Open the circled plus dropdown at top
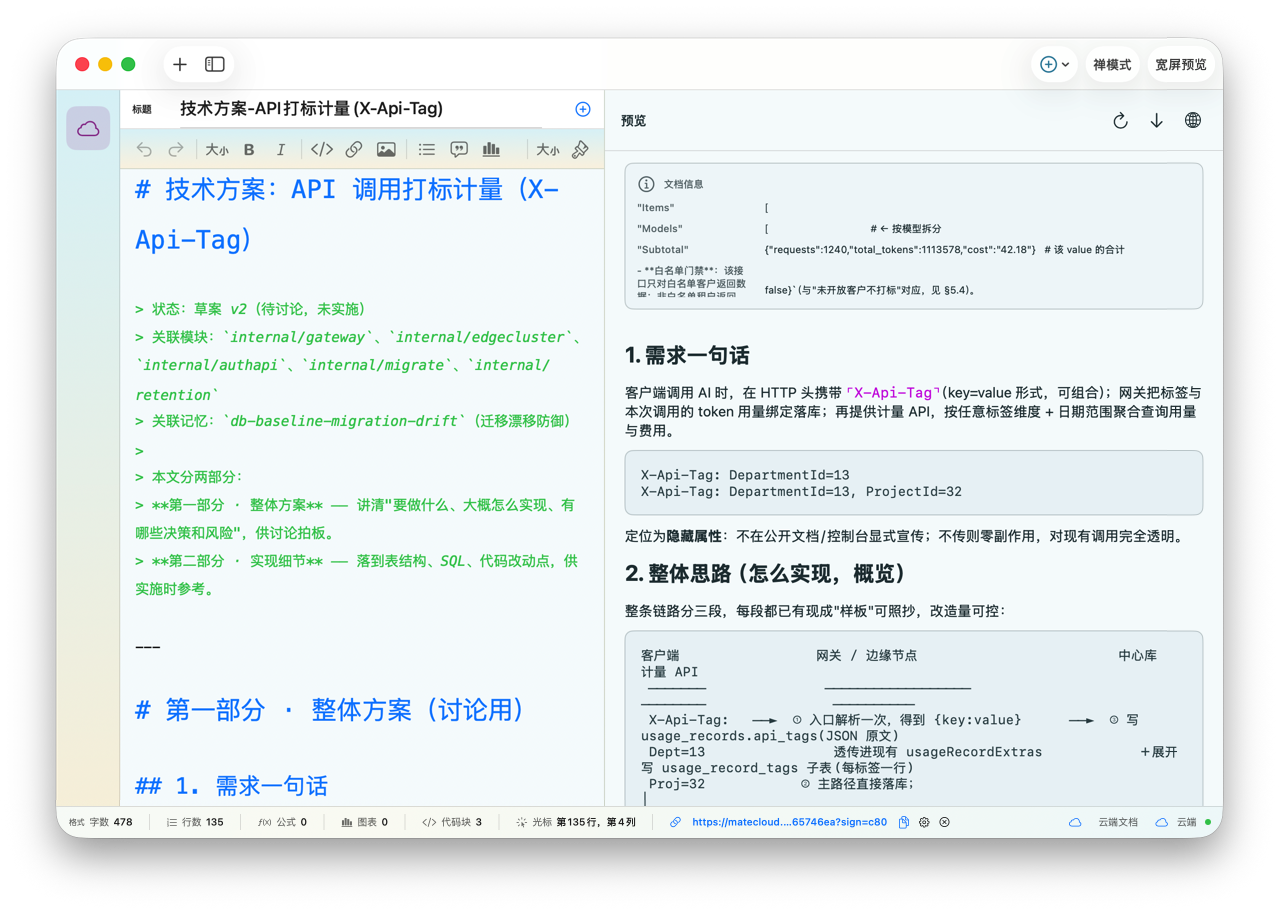Screen dimensions: 1279x912 click(1055, 64)
